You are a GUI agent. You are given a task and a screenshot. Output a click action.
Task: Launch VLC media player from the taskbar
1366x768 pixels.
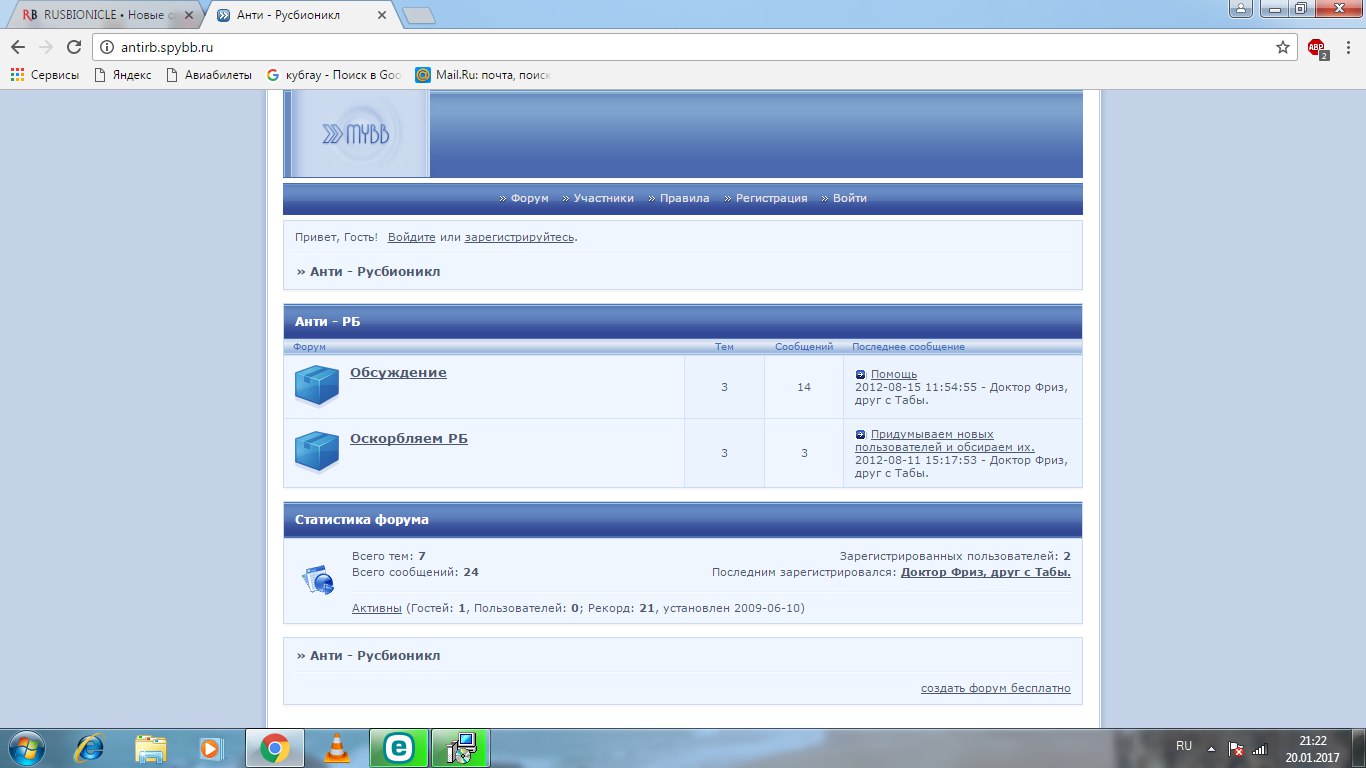tap(338, 747)
